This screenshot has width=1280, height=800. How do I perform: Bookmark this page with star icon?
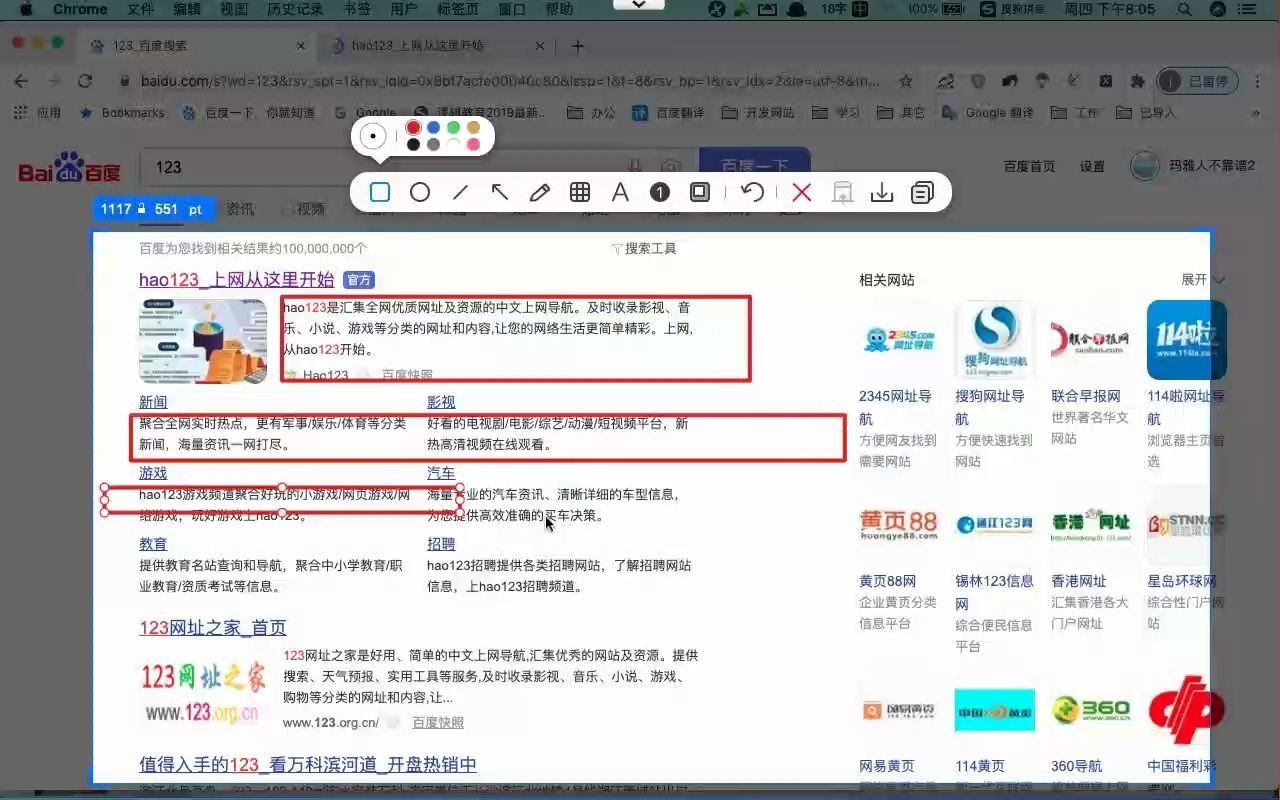coord(906,81)
